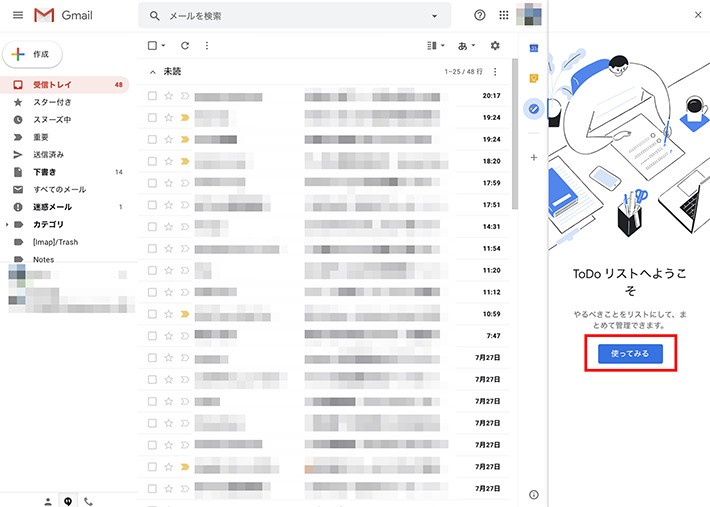Image resolution: width=710 pixels, height=507 pixels.
Task: Click the info icon at bottom of side rail
Action: click(534, 494)
